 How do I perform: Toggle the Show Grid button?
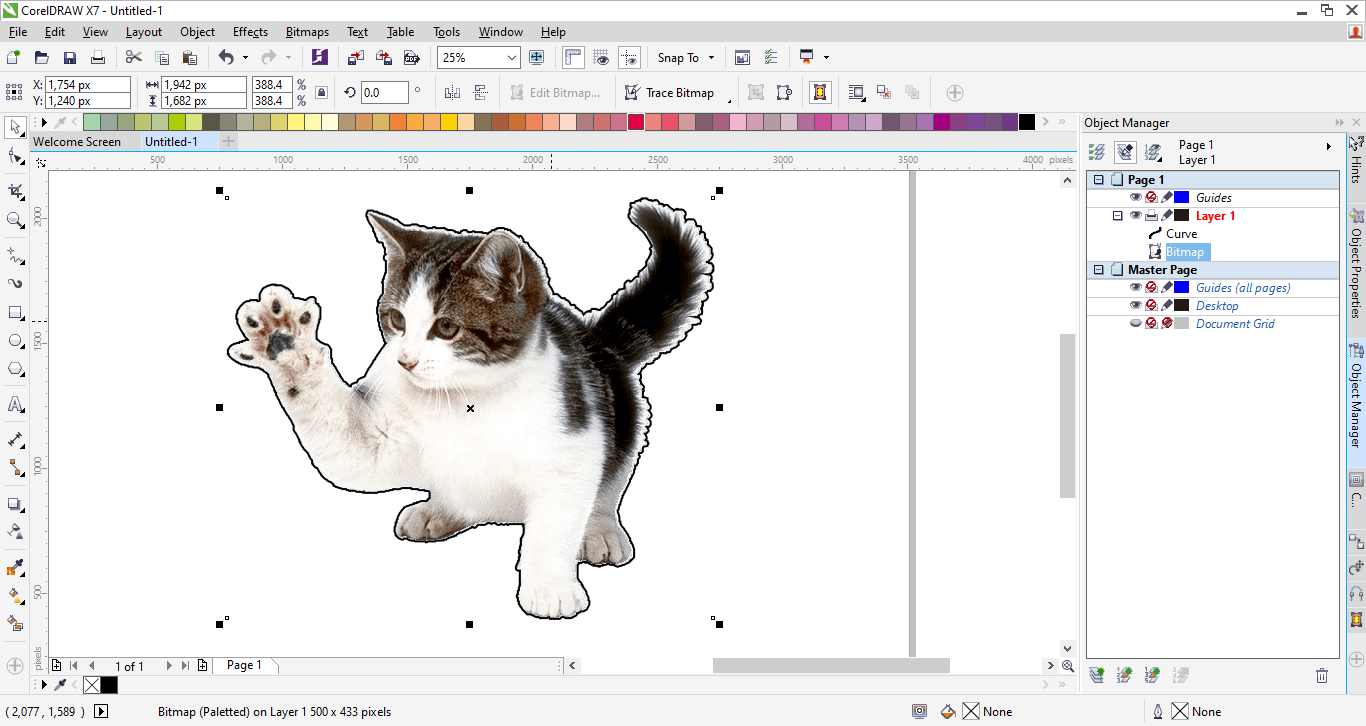[601, 58]
